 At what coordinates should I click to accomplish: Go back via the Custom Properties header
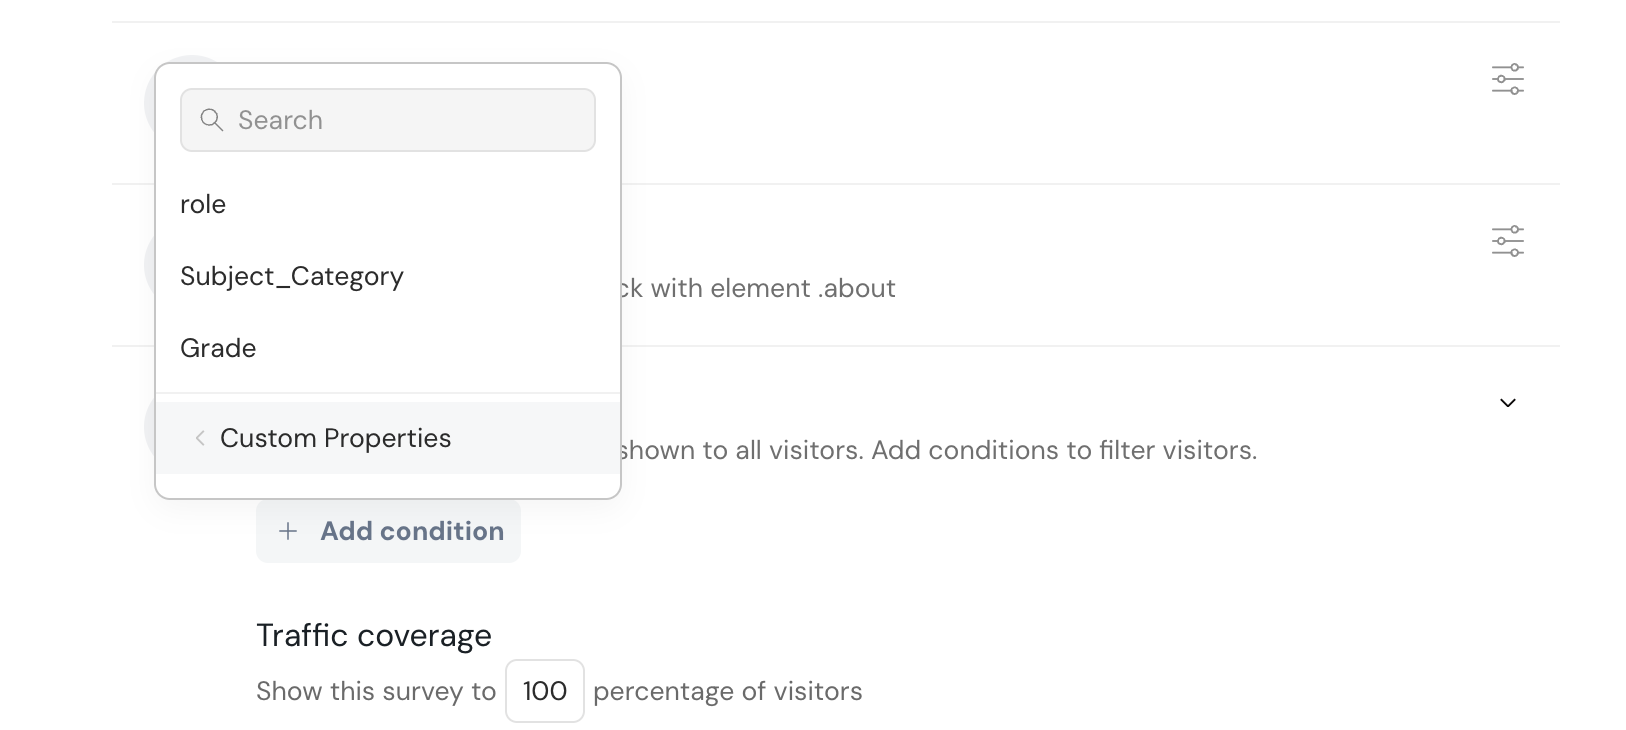coord(335,438)
